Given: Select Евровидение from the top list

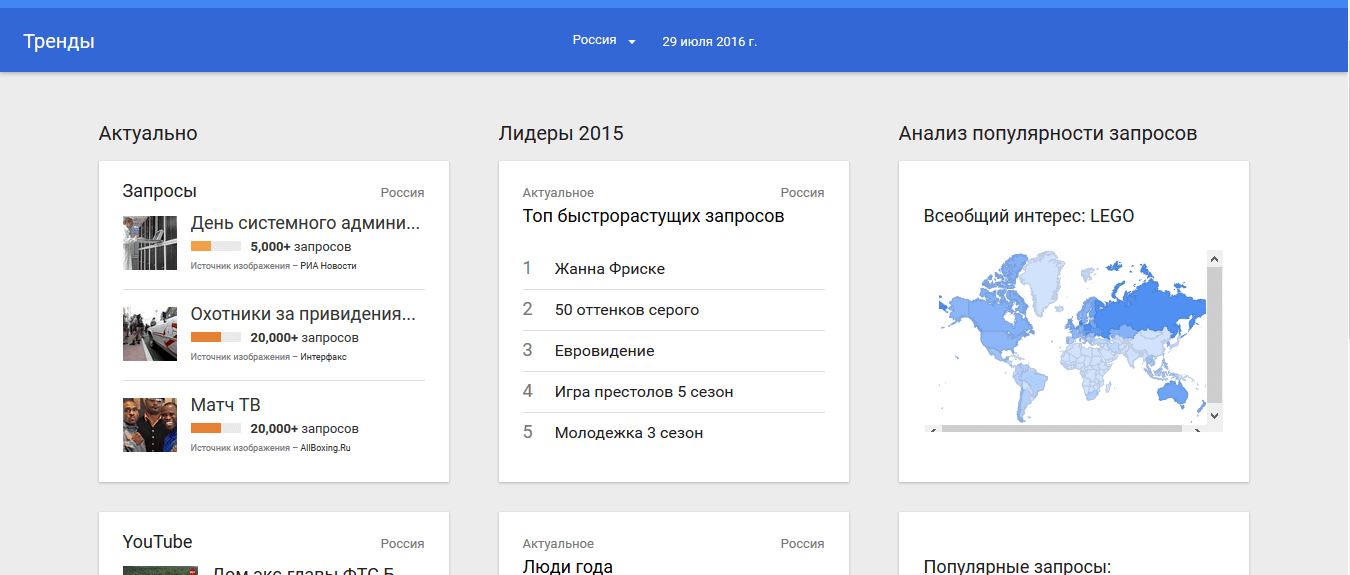Looking at the screenshot, I should pyautogui.click(x=604, y=351).
